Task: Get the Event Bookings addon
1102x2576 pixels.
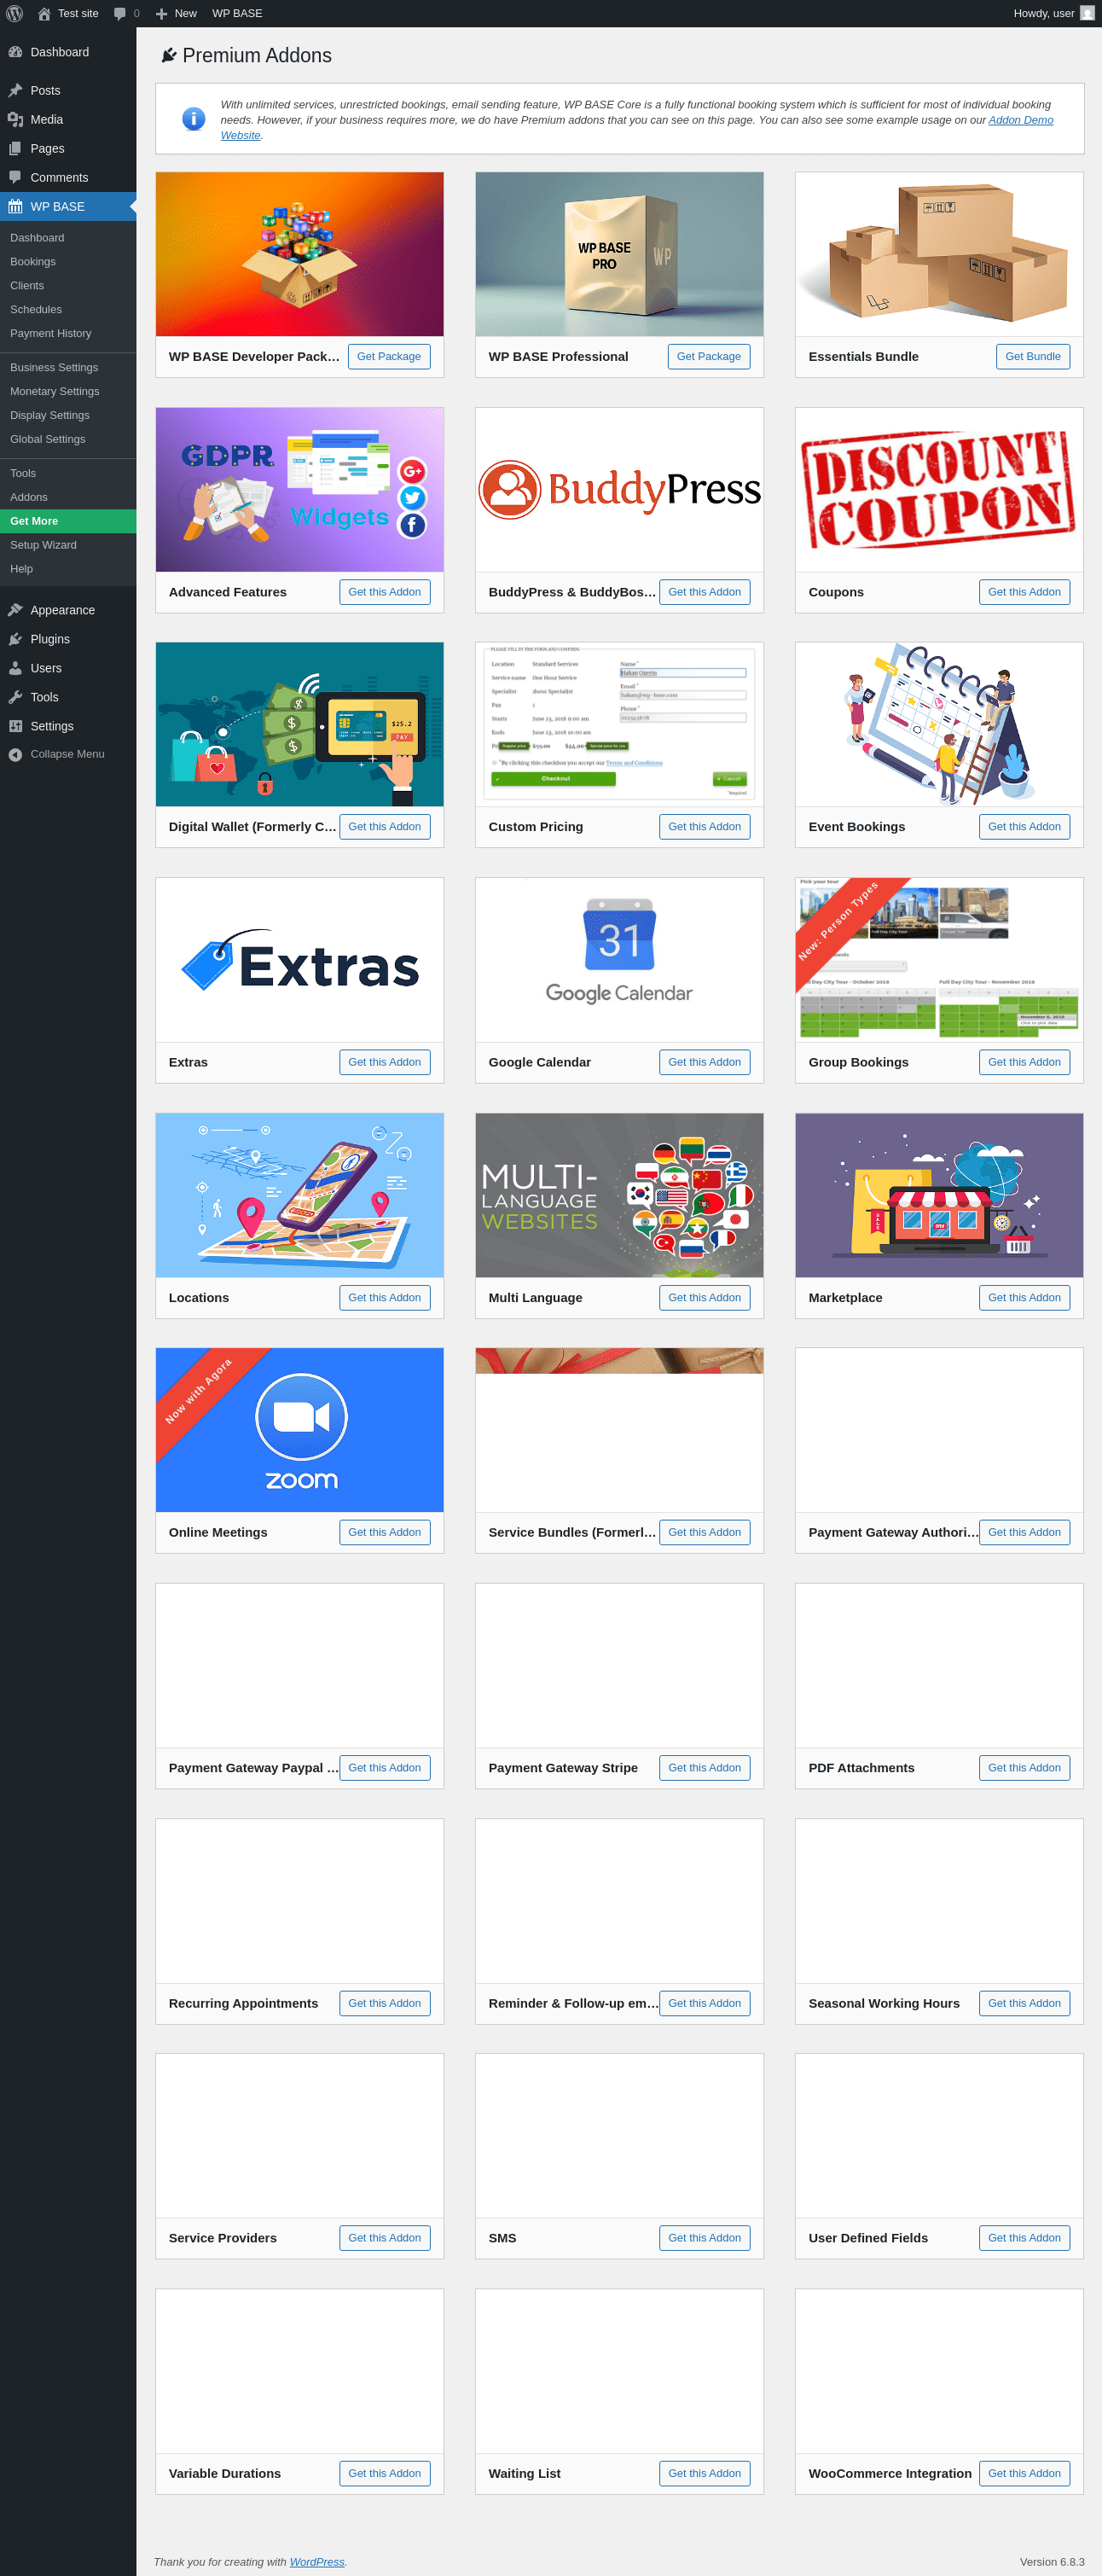Action: point(1024,827)
